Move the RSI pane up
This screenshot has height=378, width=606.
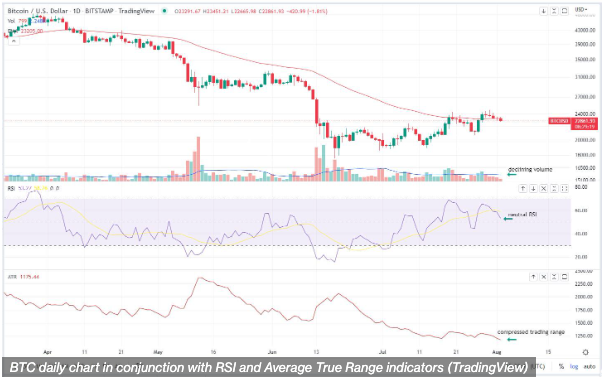(523, 189)
